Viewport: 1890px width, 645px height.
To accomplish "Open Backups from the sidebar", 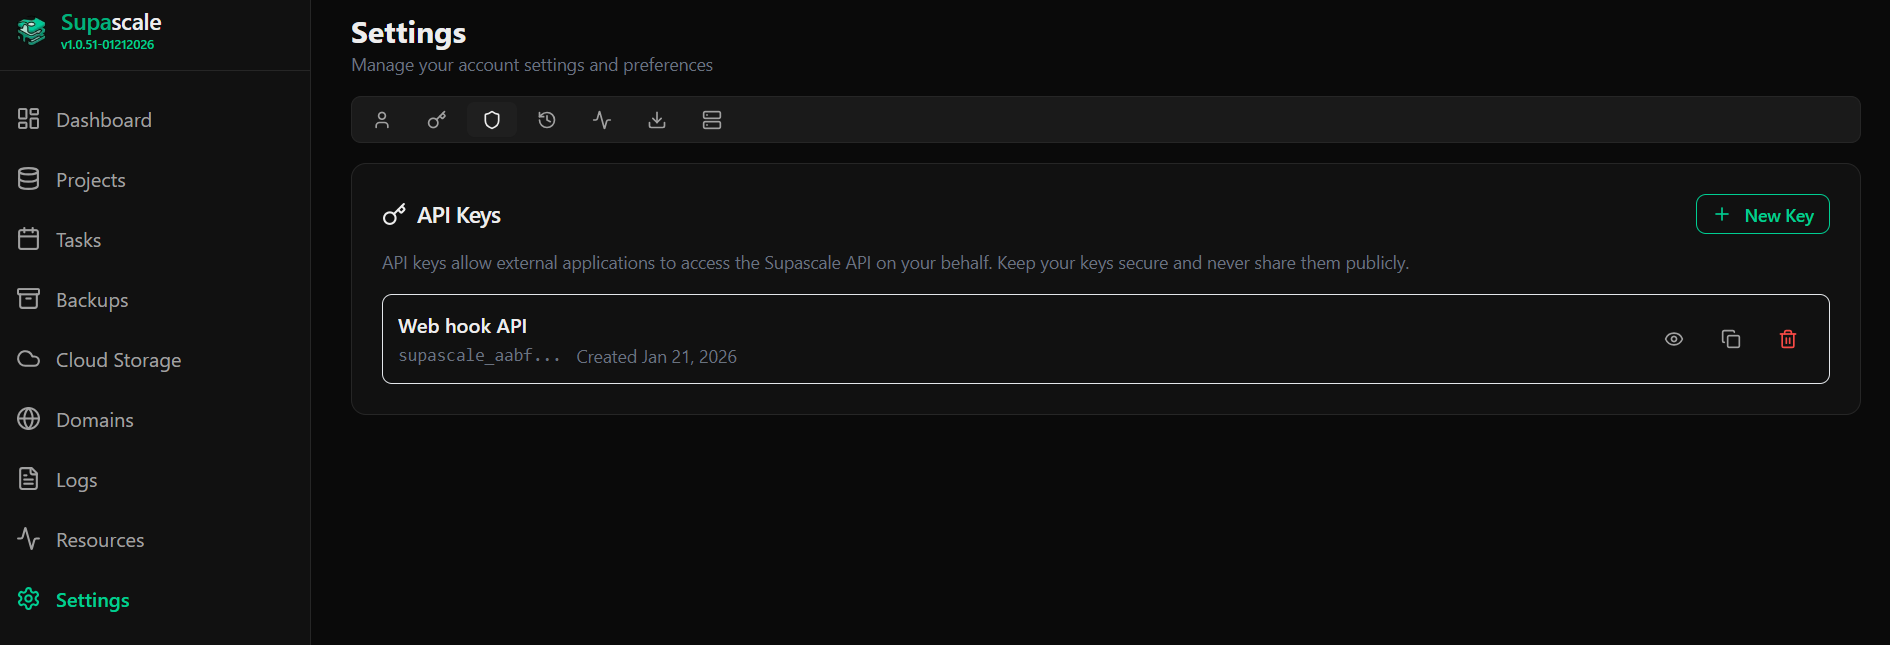I will point(91,300).
